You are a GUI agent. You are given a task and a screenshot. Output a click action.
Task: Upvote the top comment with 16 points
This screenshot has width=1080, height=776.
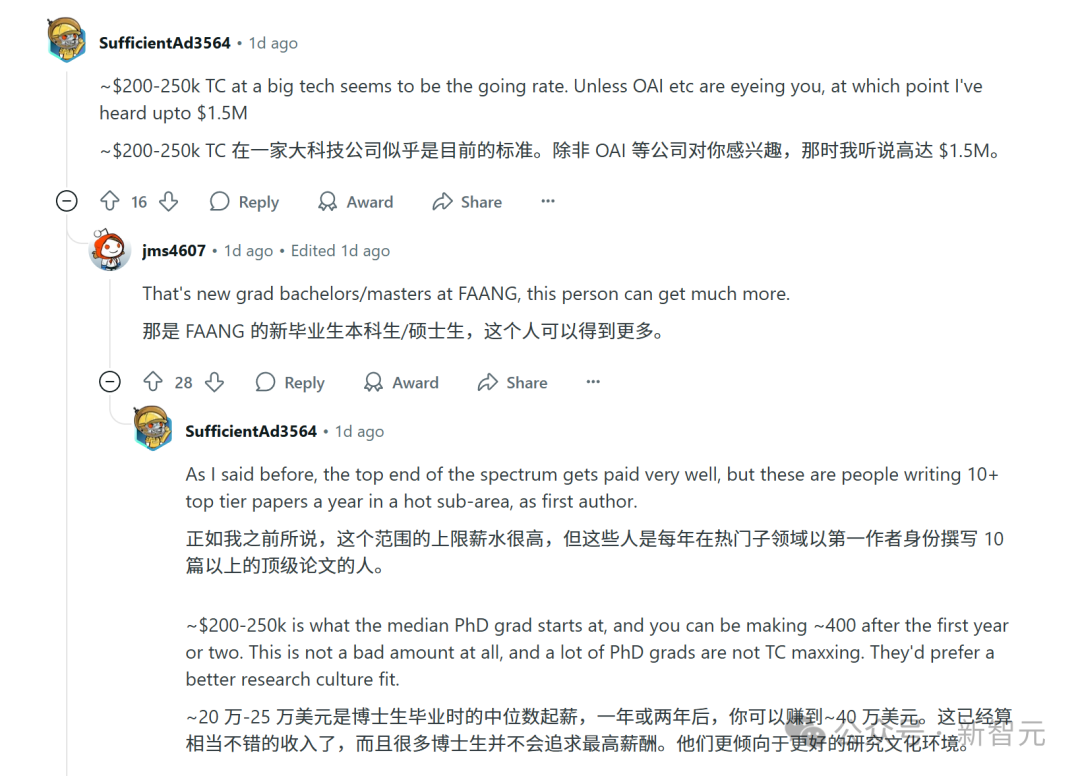coord(109,202)
